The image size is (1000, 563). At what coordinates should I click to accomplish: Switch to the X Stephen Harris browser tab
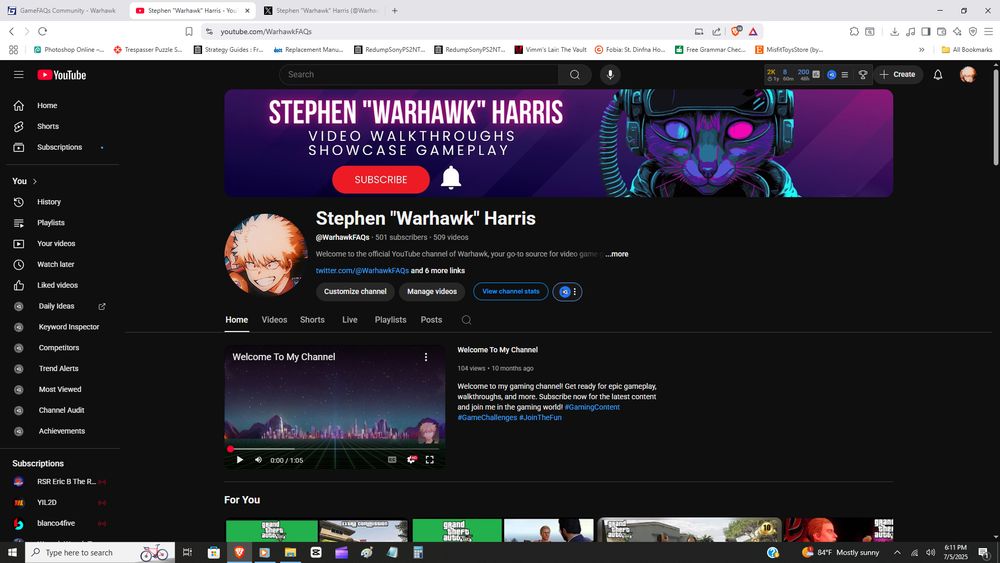tap(321, 11)
